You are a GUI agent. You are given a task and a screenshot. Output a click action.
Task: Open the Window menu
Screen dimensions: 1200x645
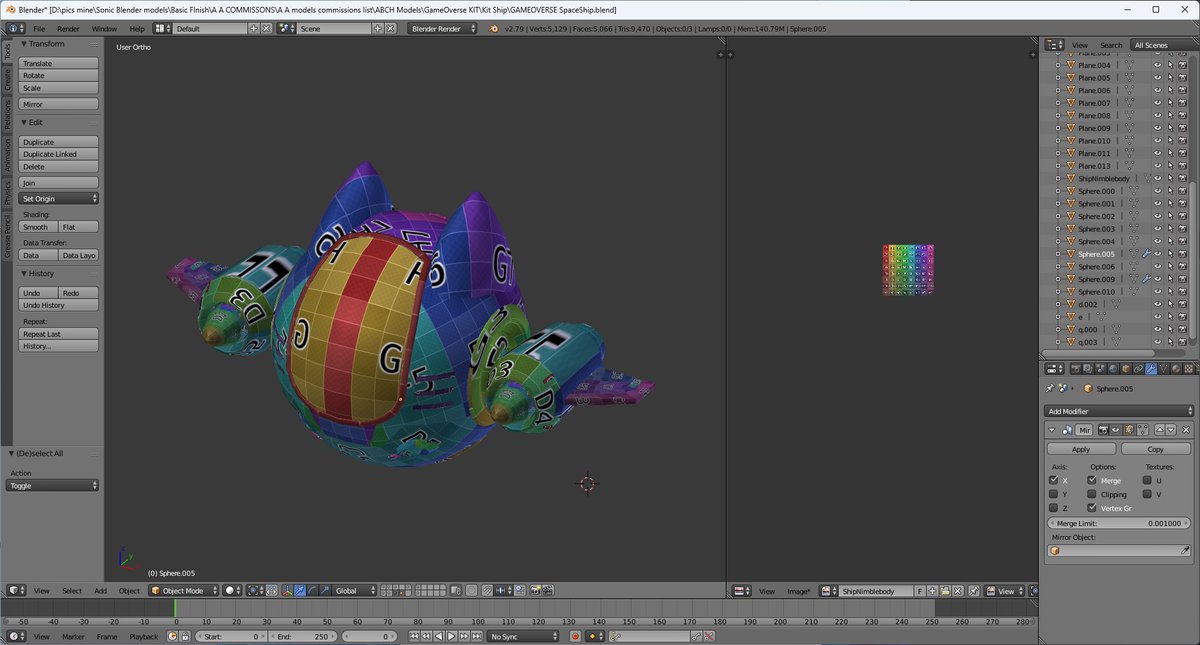point(103,29)
